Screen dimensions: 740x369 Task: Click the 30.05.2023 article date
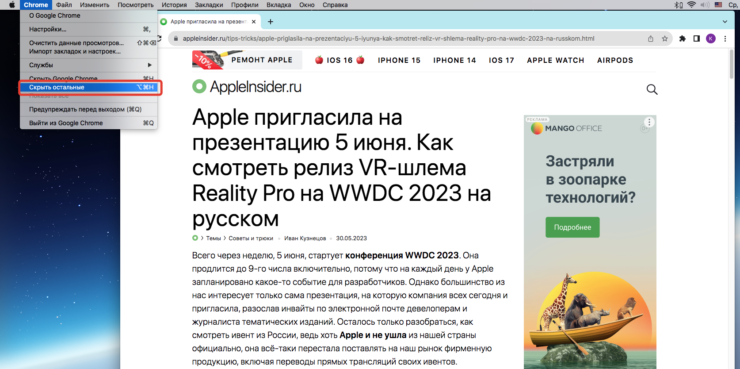point(352,238)
